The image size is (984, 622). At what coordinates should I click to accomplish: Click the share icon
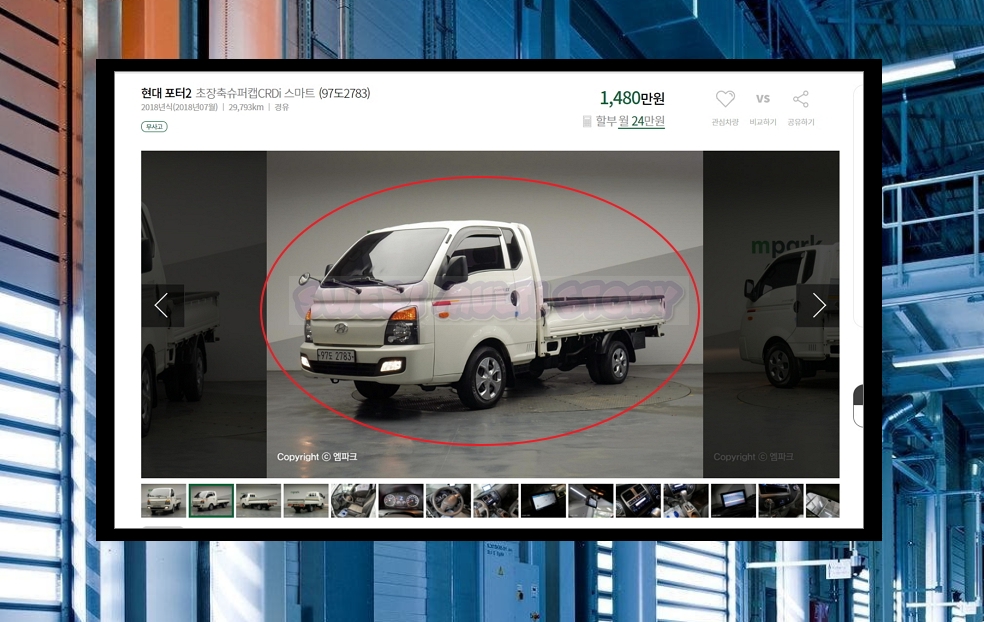800,99
